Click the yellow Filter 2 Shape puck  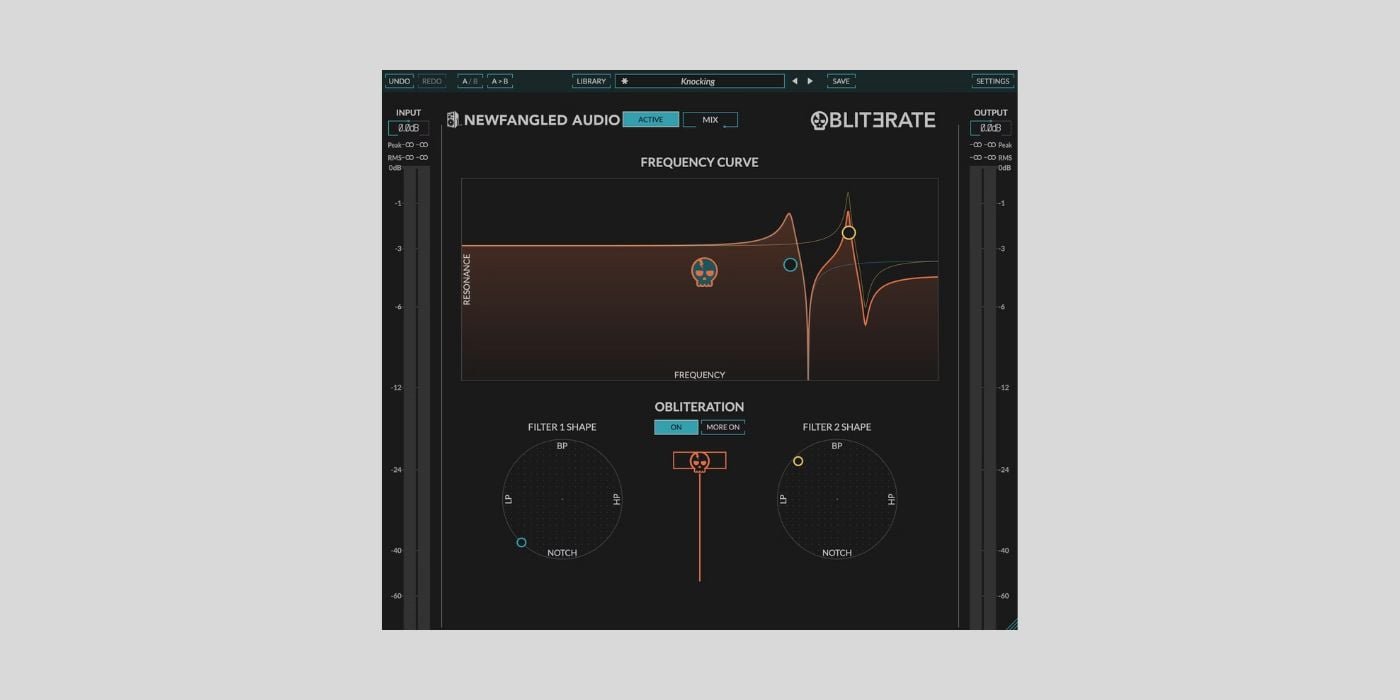click(798, 461)
